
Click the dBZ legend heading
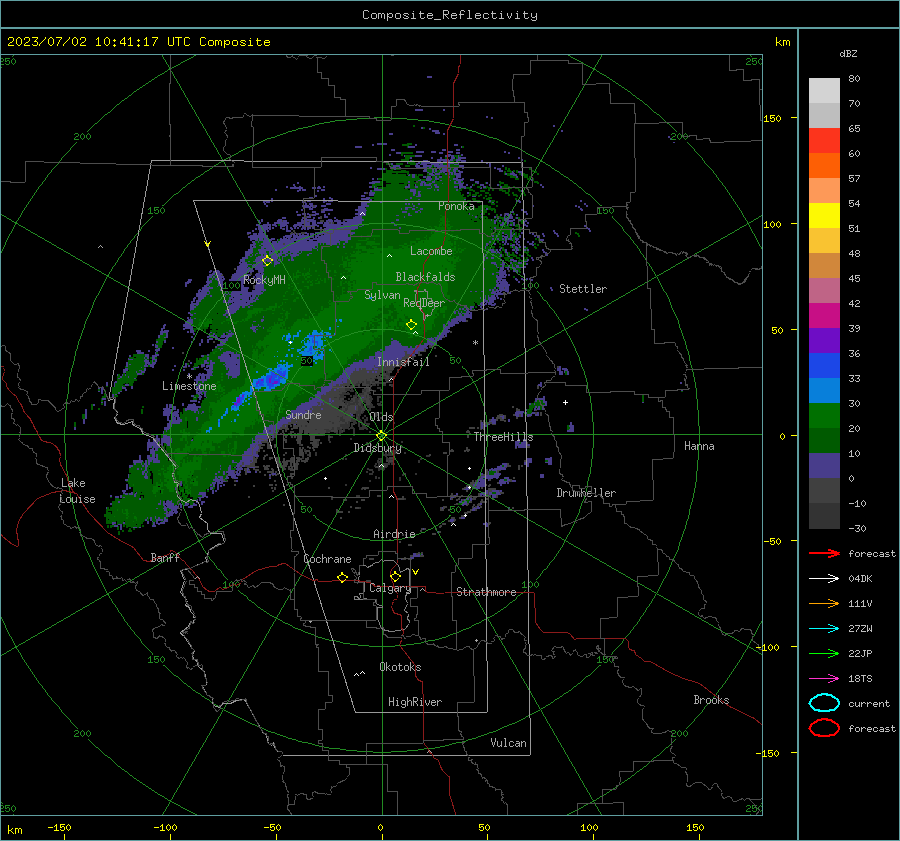coord(848,53)
